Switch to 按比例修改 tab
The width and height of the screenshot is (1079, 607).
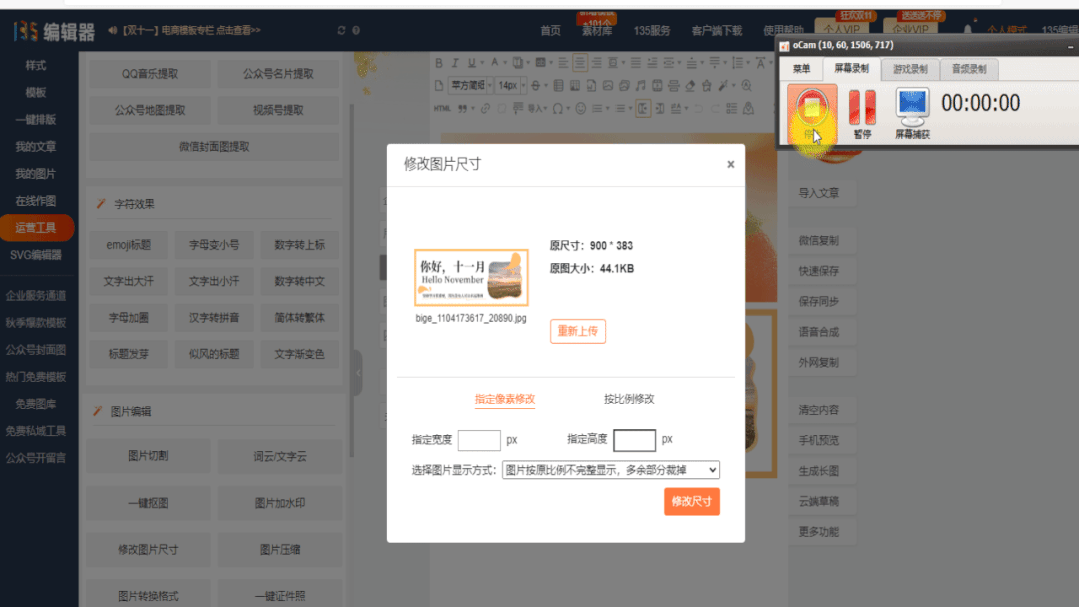(629, 399)
